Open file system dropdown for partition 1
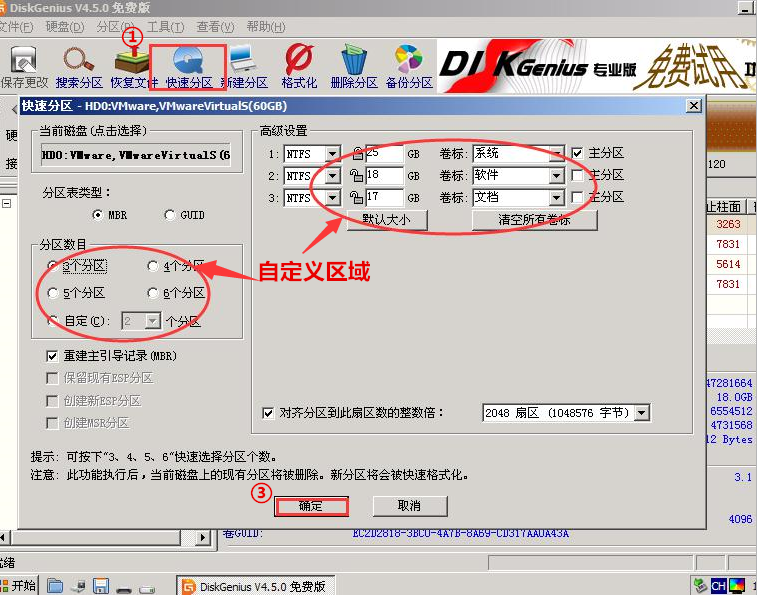The image size is (757, 595). pyautogui.click(x=332, y=155)
